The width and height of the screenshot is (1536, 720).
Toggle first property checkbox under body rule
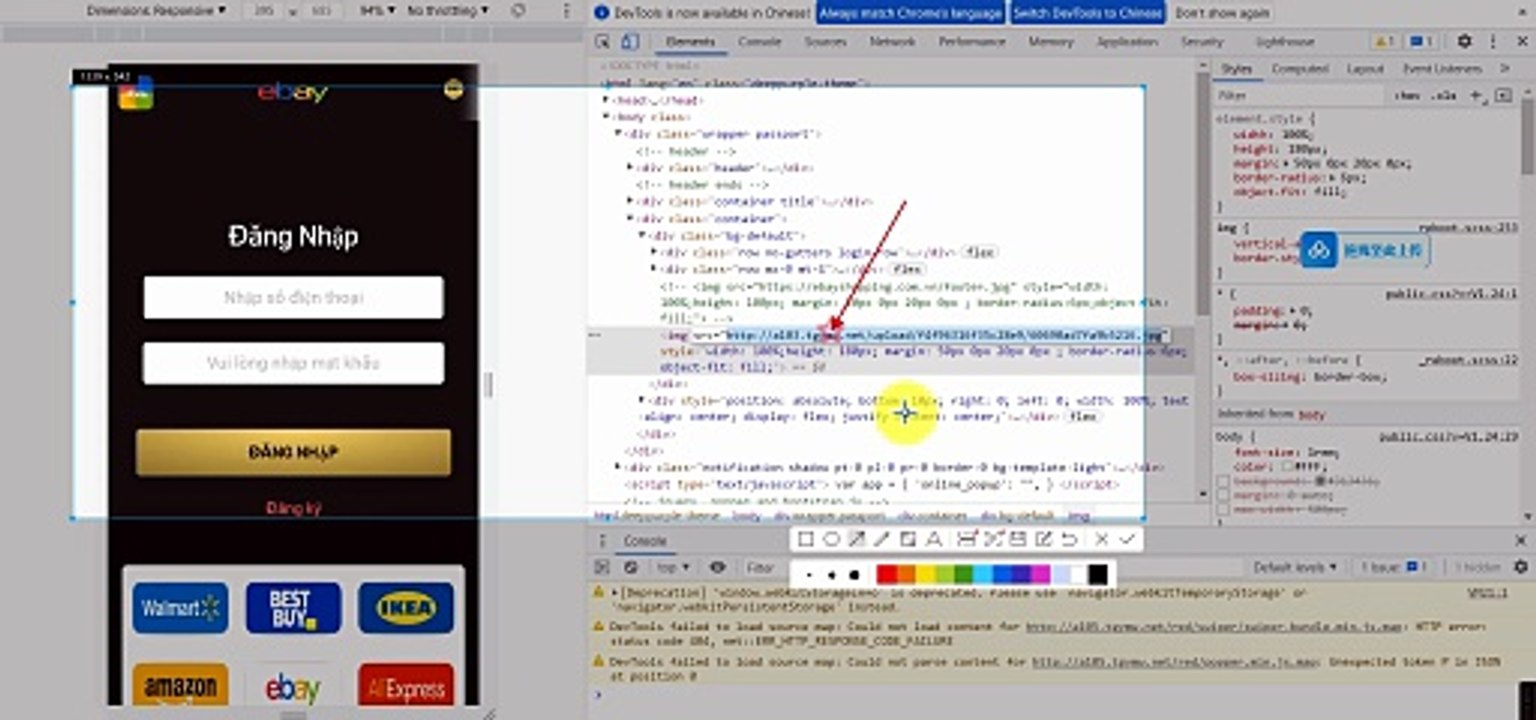1223,481
